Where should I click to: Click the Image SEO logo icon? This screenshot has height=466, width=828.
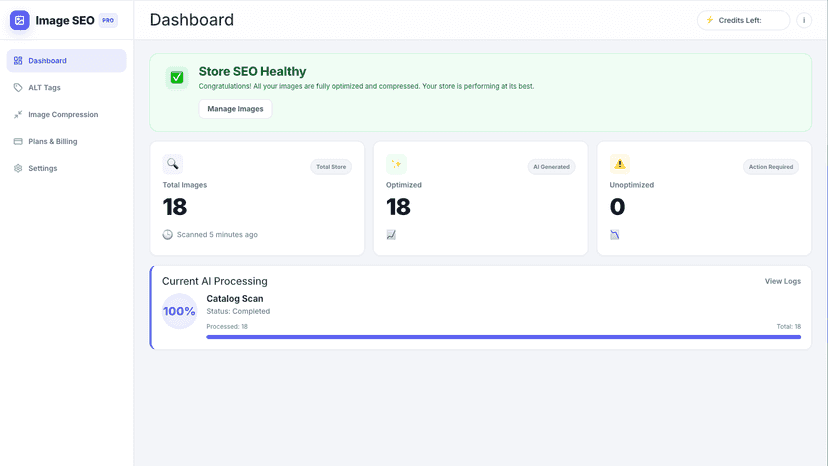(20, 20)
